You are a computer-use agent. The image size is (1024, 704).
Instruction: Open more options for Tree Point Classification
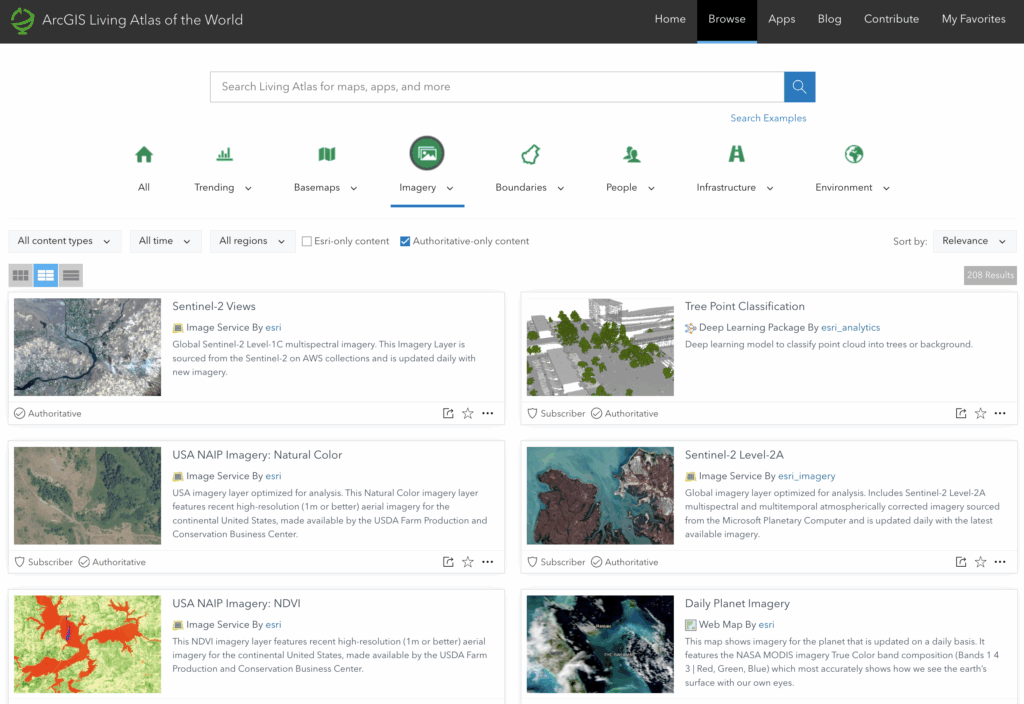[x=1000, y=413]
